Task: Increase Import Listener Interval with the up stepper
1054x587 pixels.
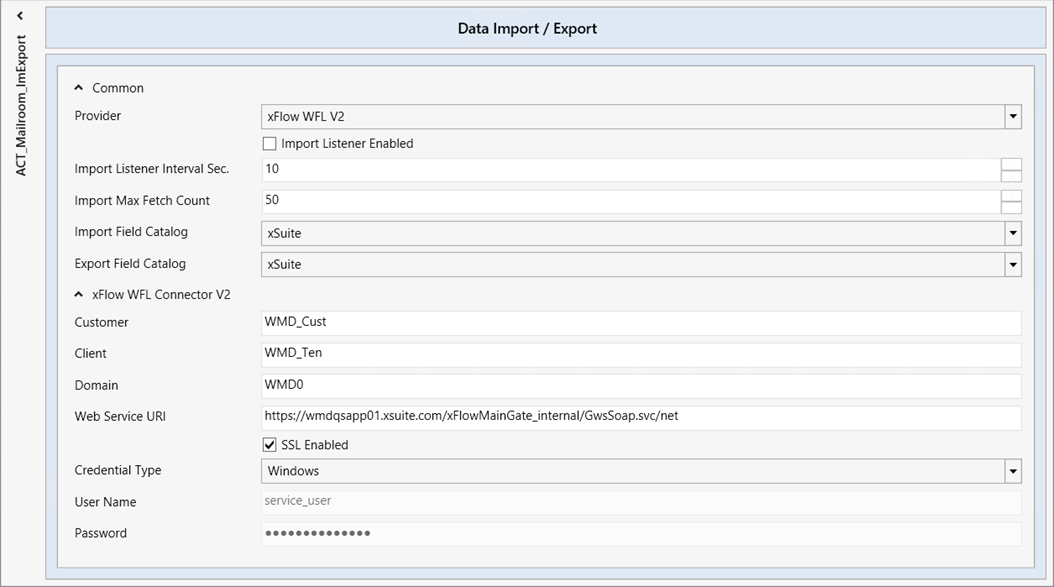Action: pyautogui.click(x=1012, y=163)
